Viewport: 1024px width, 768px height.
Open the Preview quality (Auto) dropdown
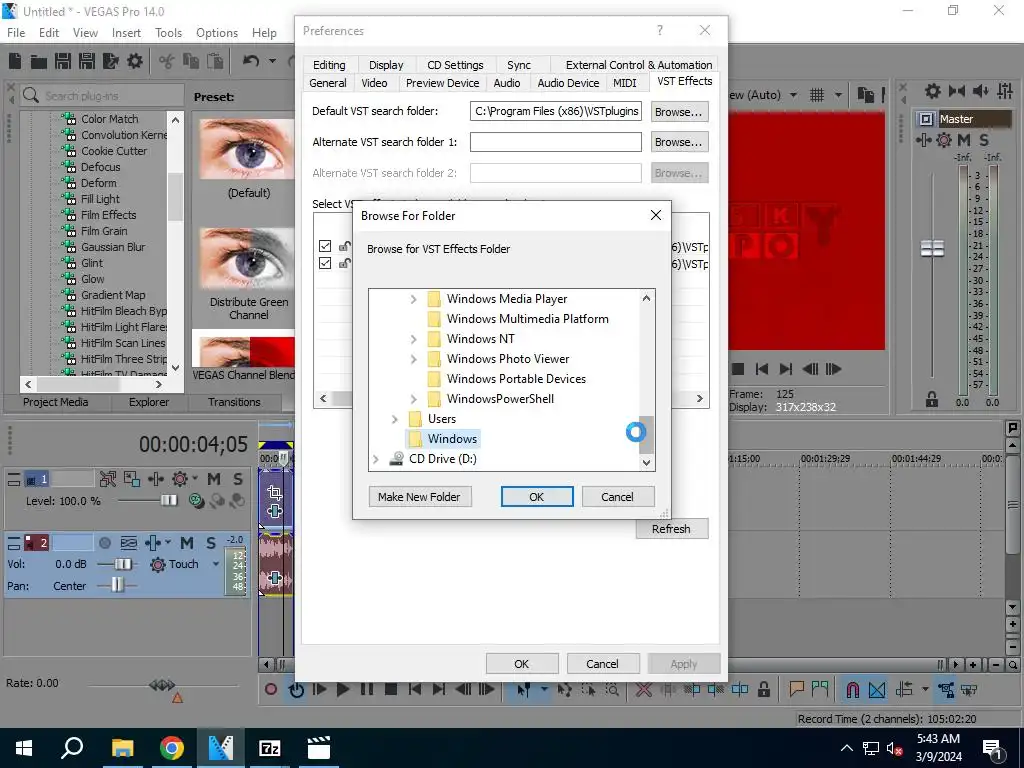(793, 95)
